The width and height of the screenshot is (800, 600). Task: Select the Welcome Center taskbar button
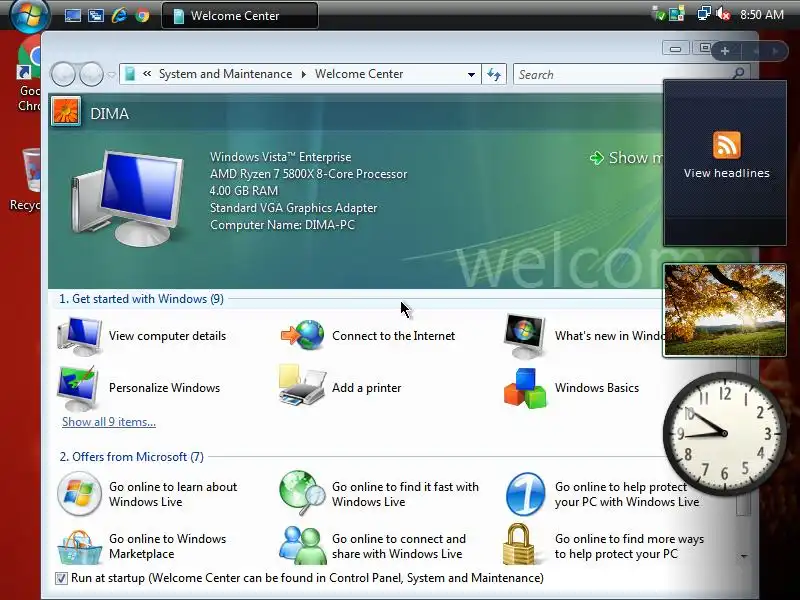(x=240, y=15)
